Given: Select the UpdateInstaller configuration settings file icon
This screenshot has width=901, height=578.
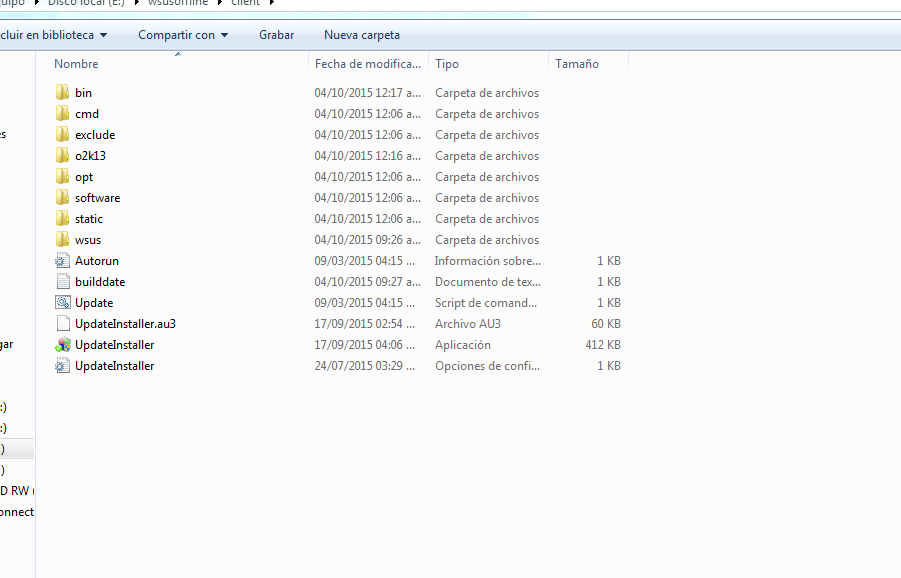Looking at the screenshot, I should (x=63, y=366).
